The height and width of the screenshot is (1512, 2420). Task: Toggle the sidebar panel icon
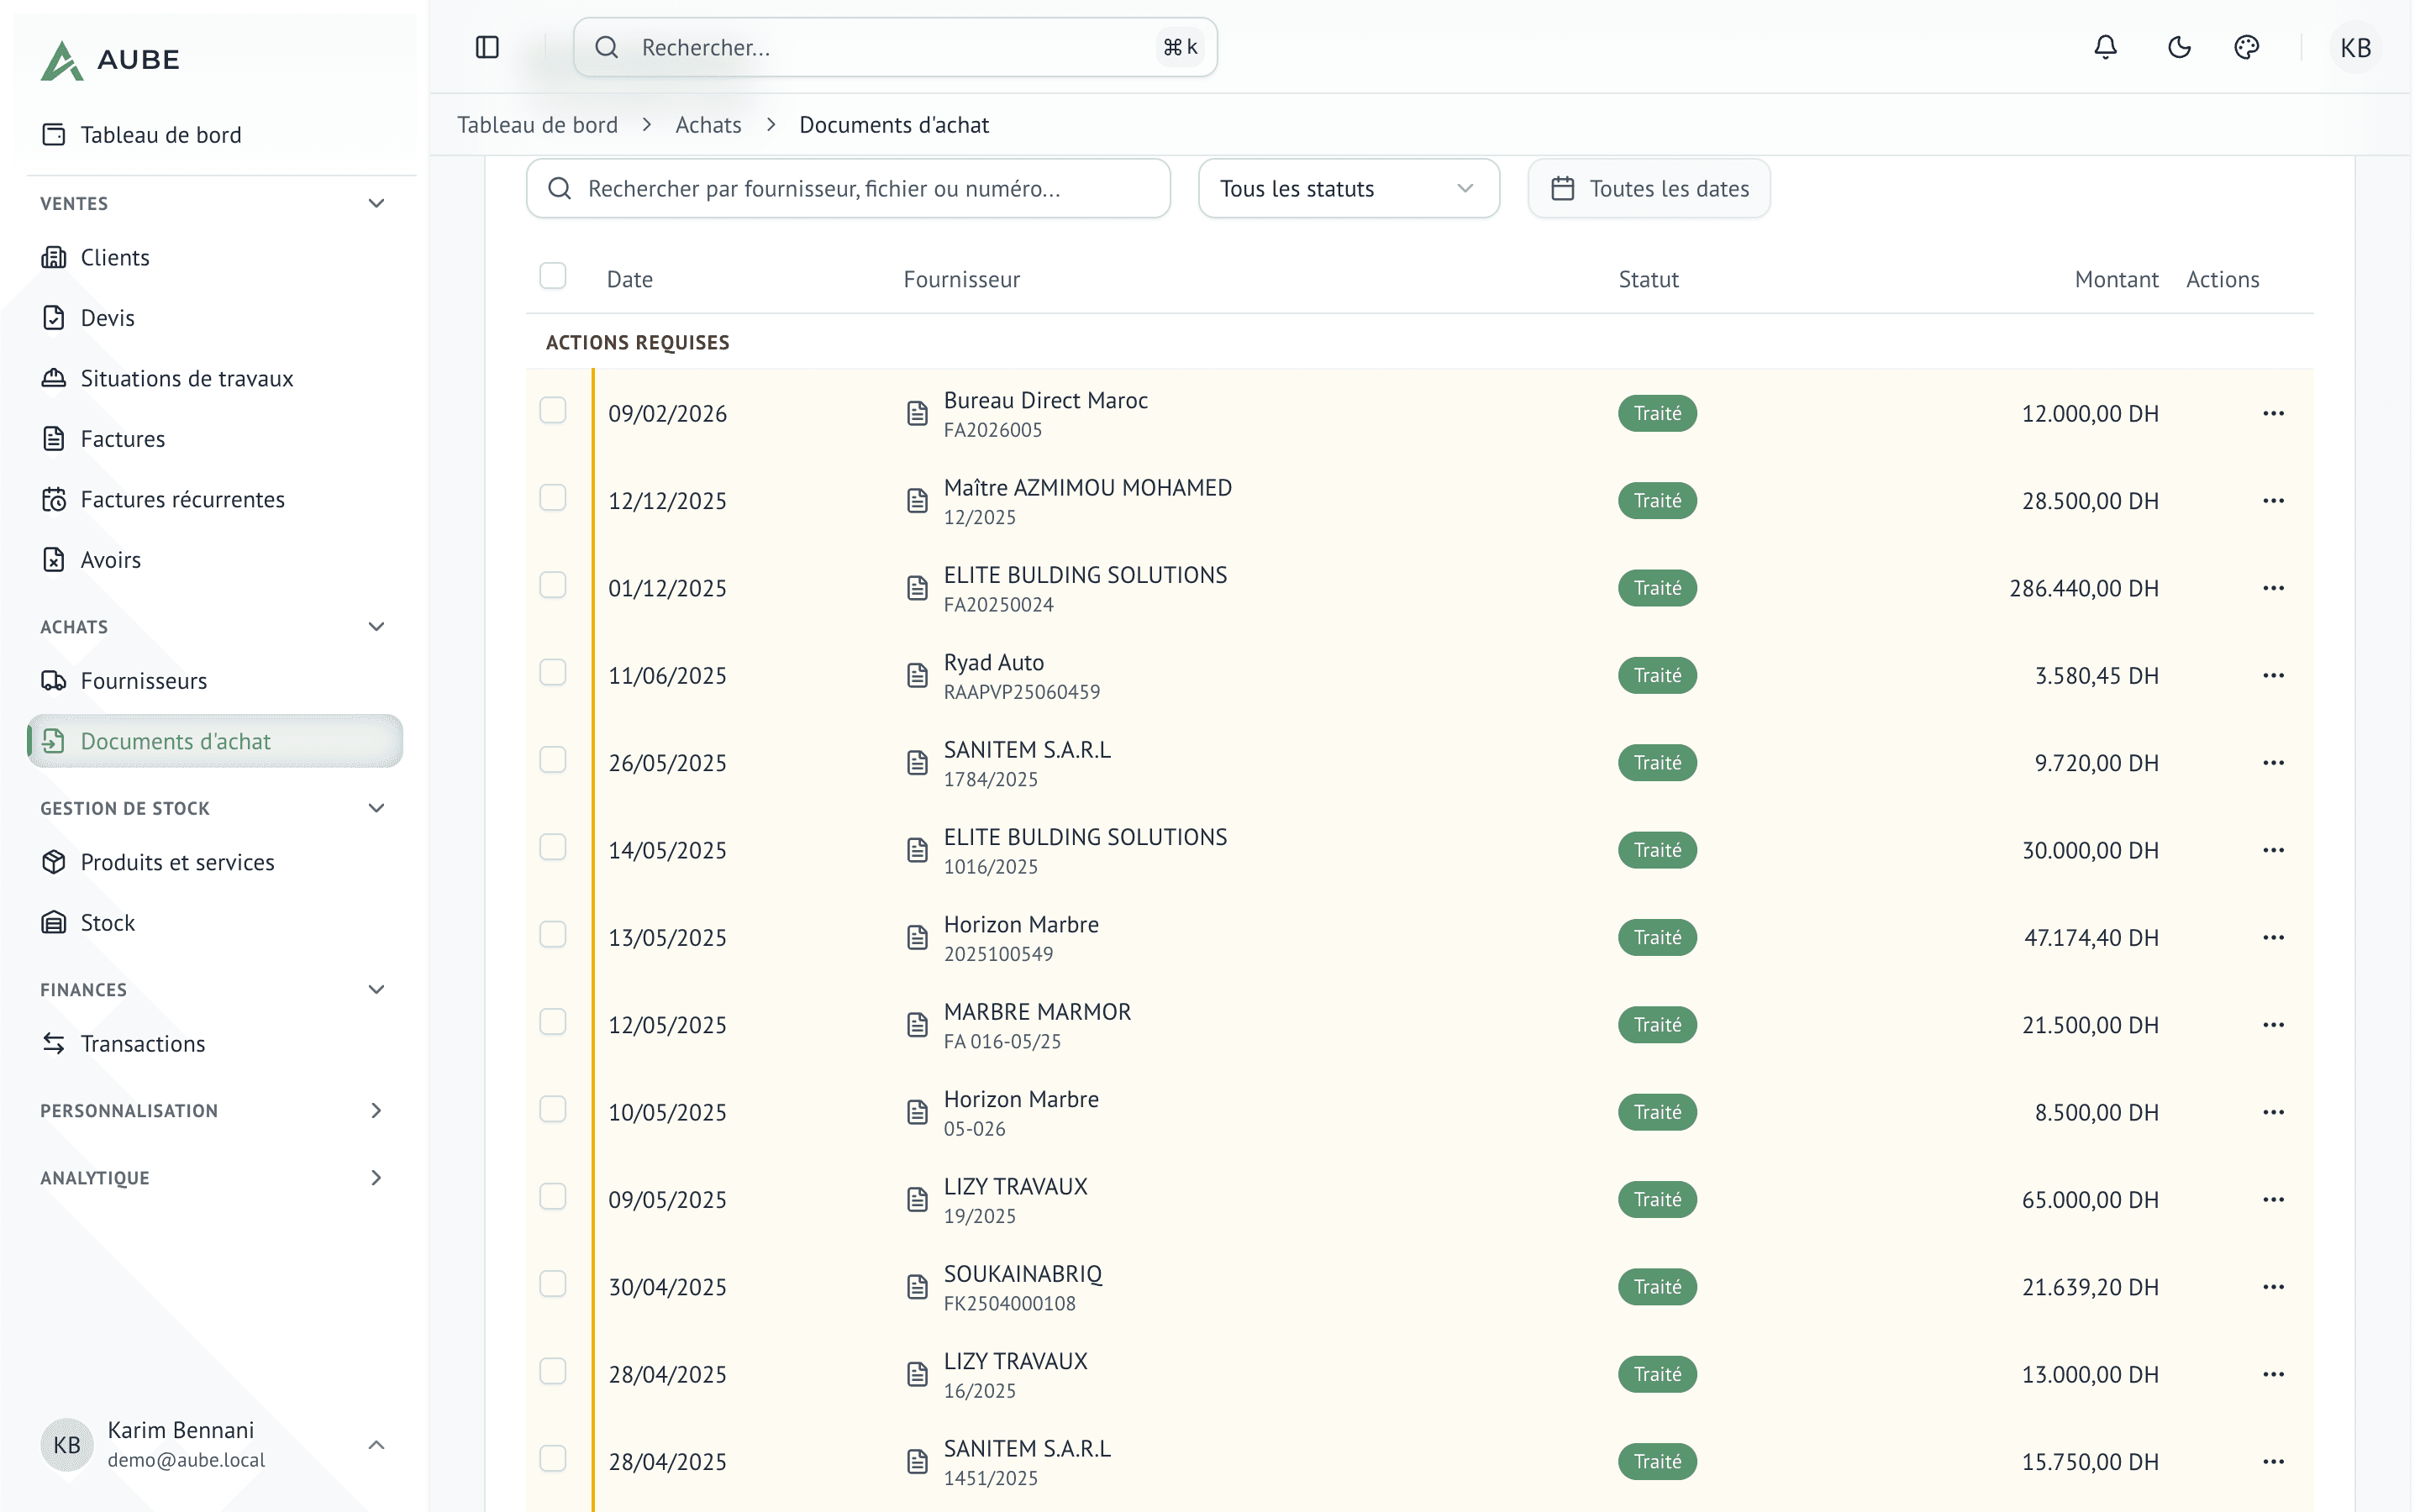(x=487, y=47)
